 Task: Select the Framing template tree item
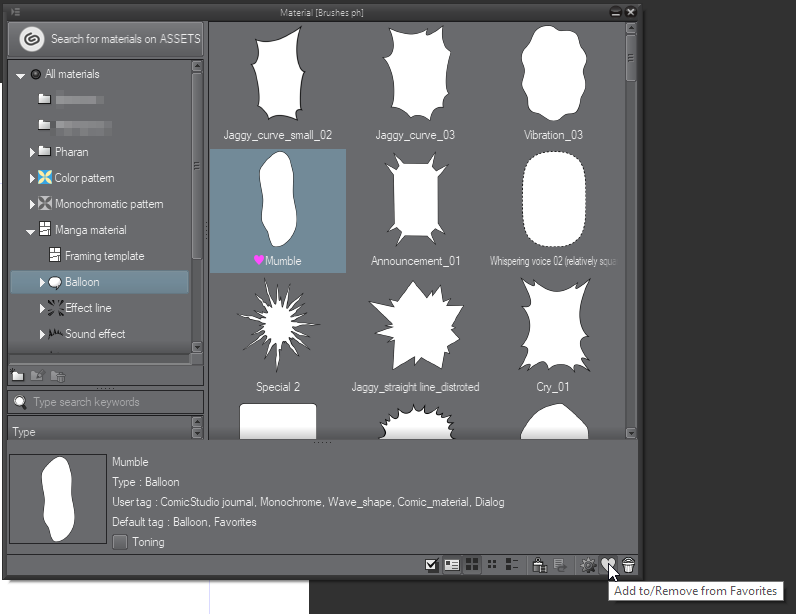tap(104, 256)
